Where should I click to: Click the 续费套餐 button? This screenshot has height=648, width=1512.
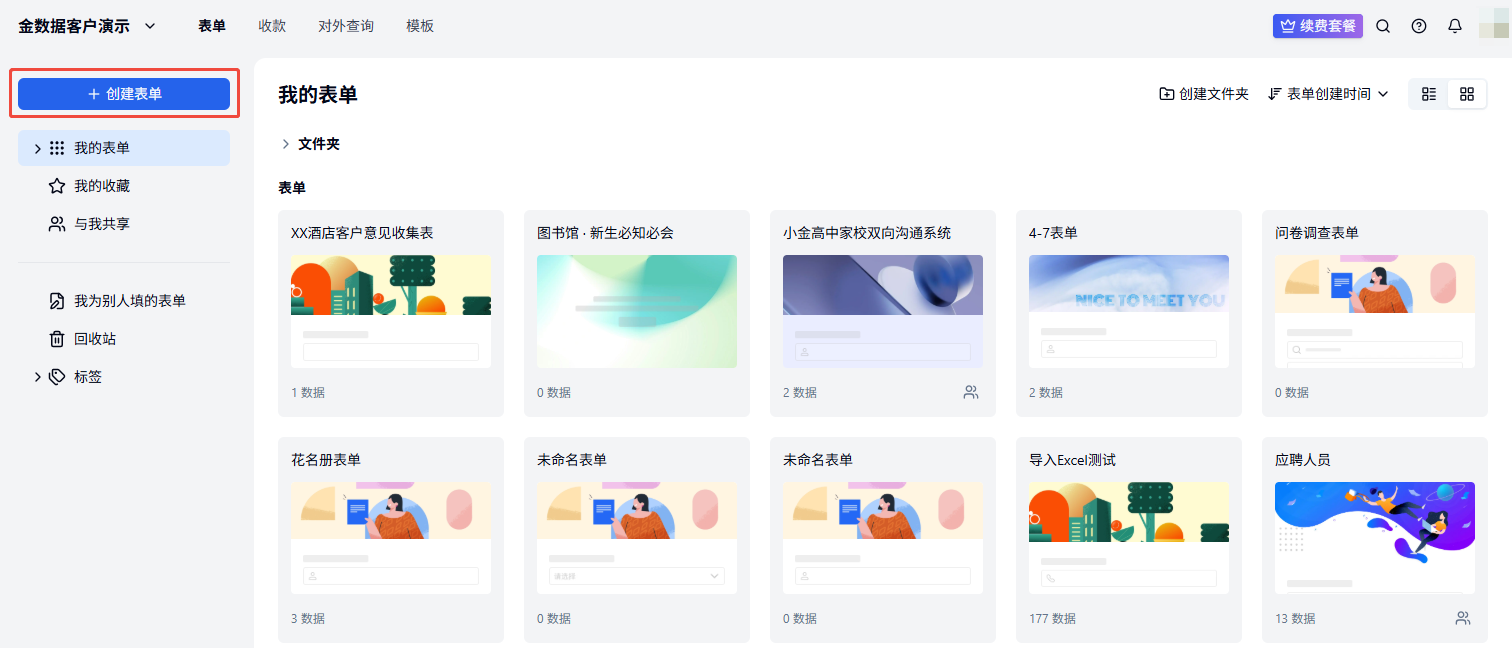tap(1317, 26)
